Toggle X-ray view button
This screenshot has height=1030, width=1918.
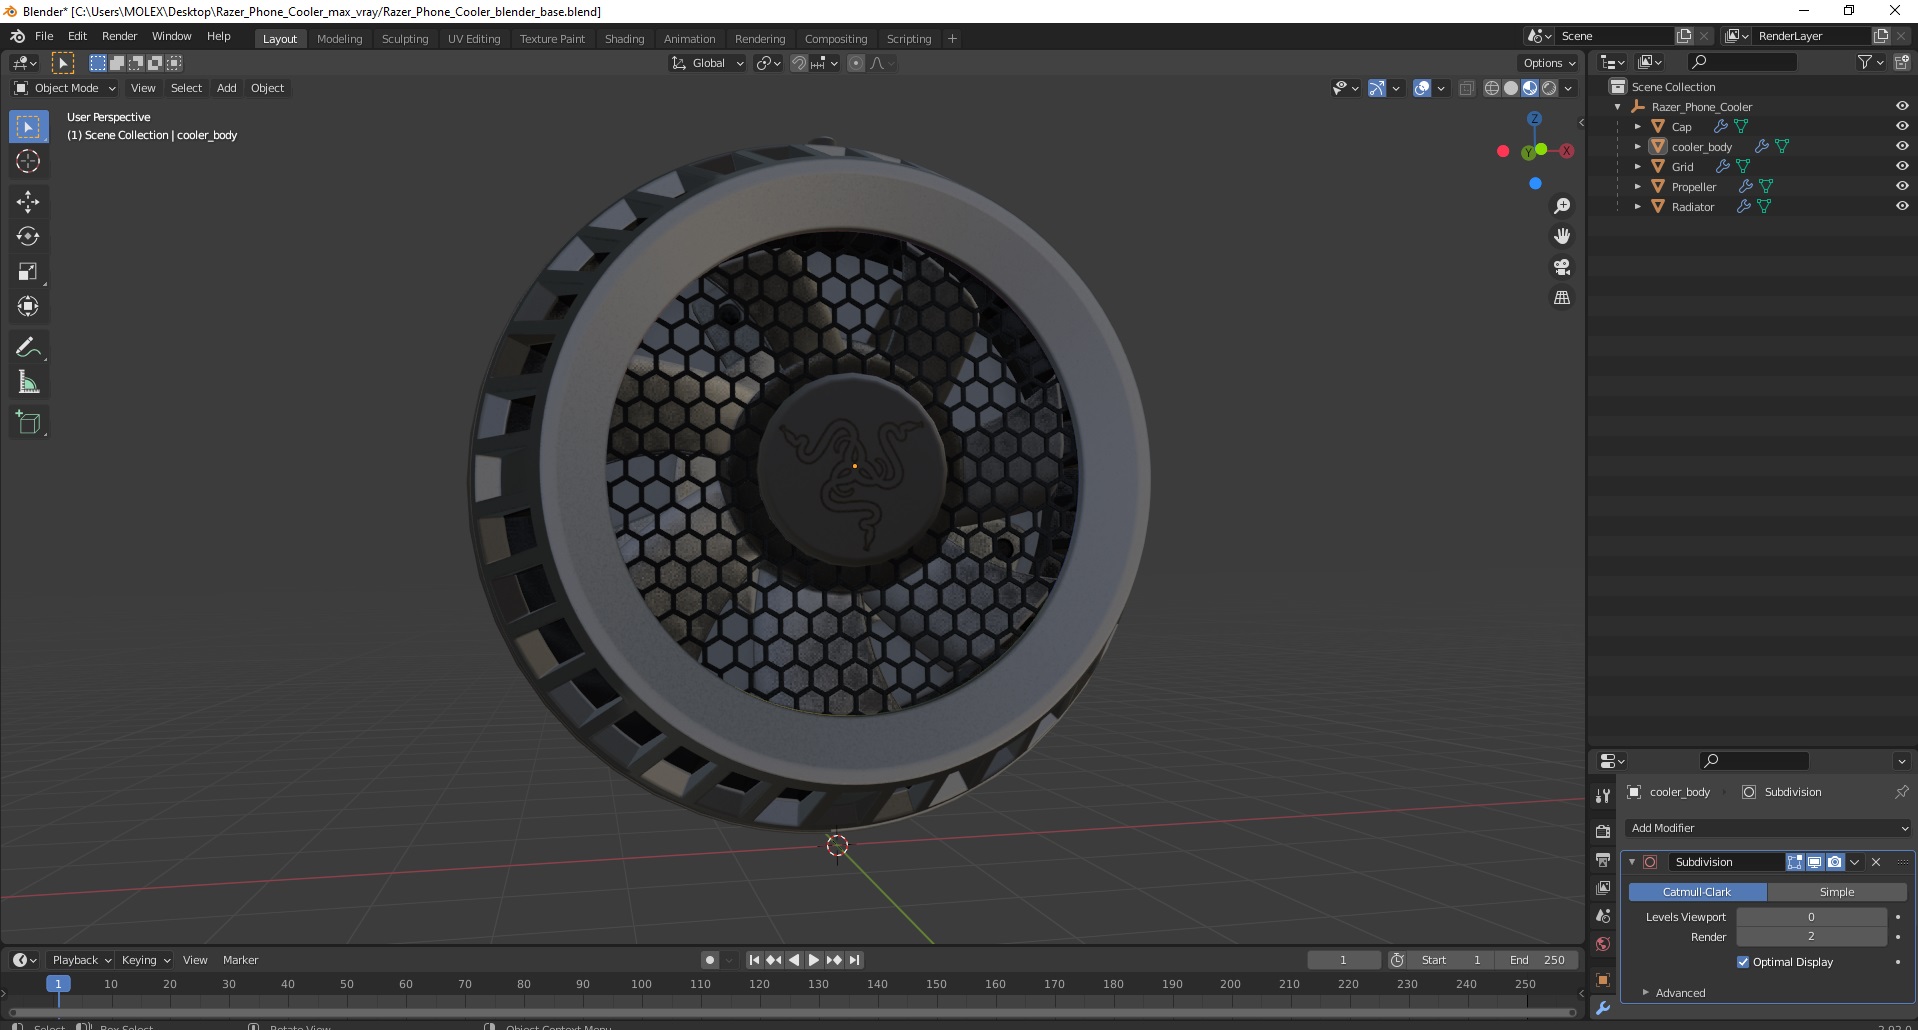pyautogui.click(x=1466, y=88)
